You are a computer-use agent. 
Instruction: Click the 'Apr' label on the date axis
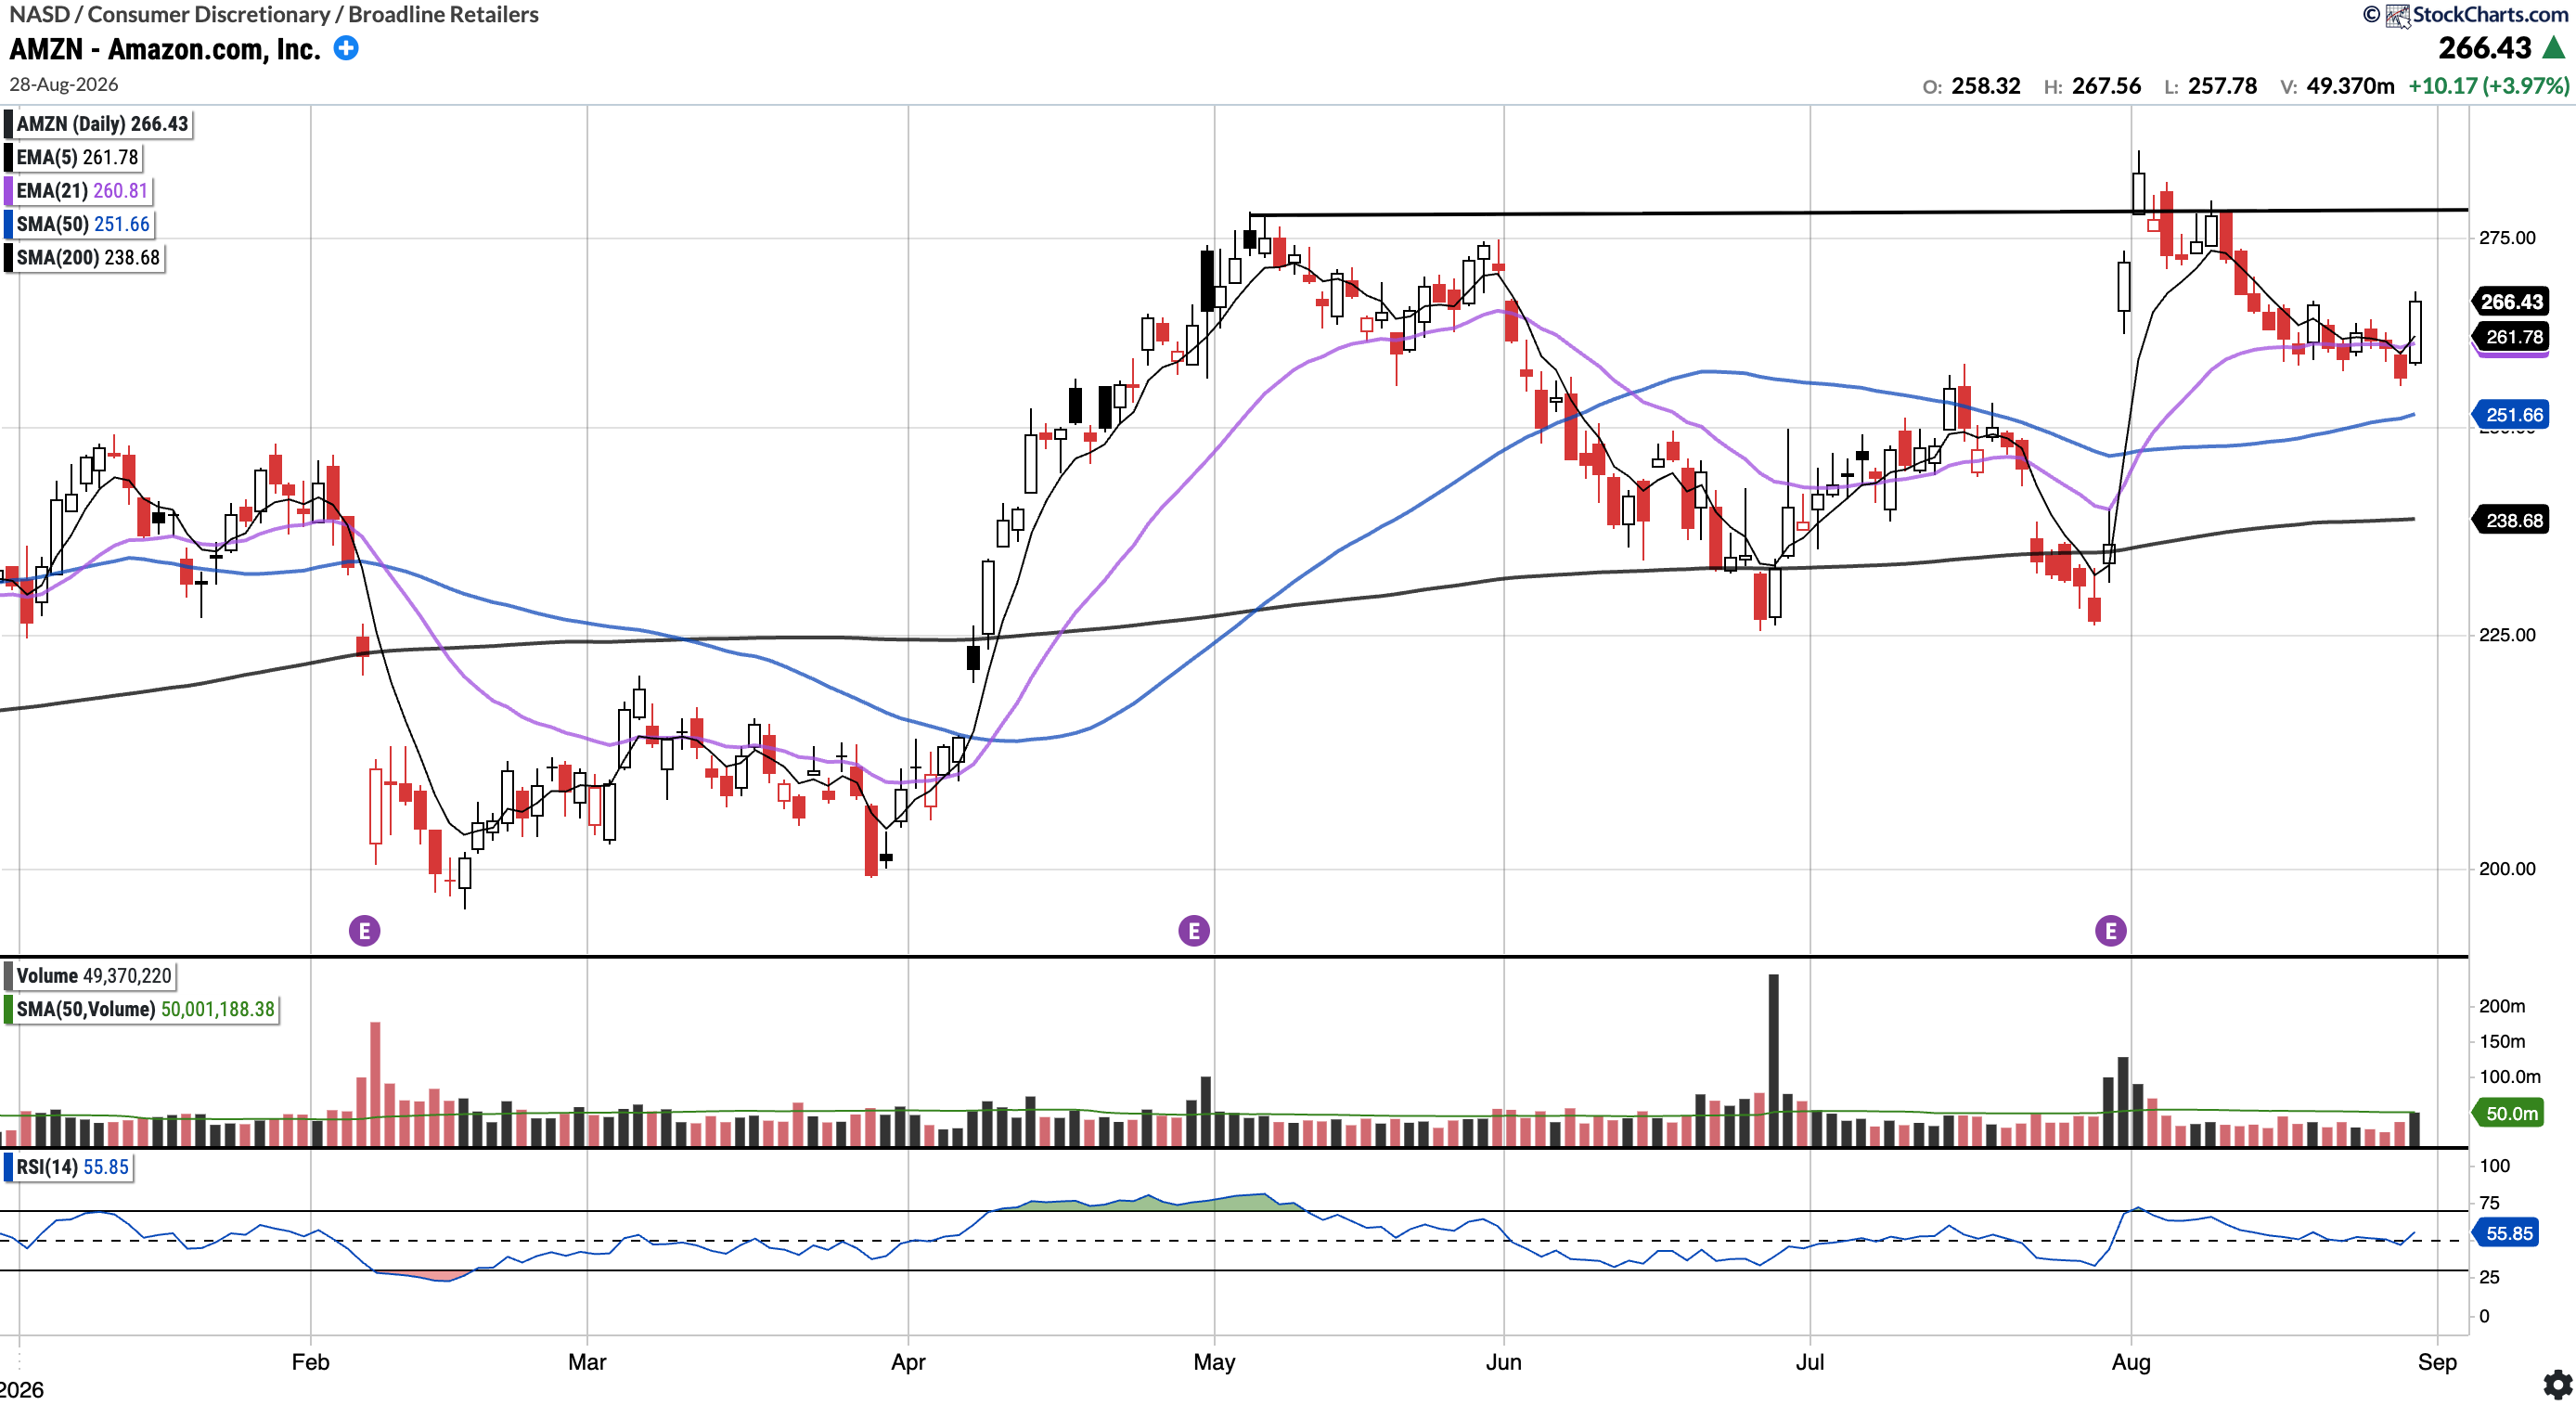tap(908, 1362)
